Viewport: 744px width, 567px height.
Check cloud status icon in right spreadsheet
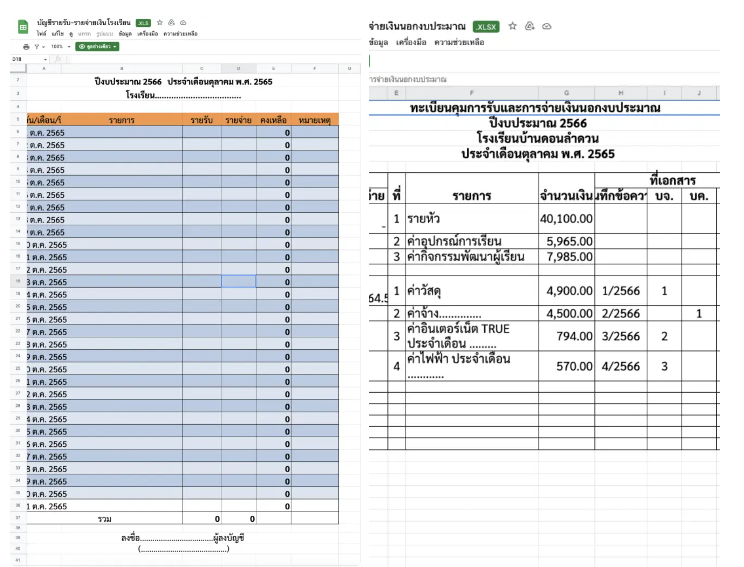[547, 26]
